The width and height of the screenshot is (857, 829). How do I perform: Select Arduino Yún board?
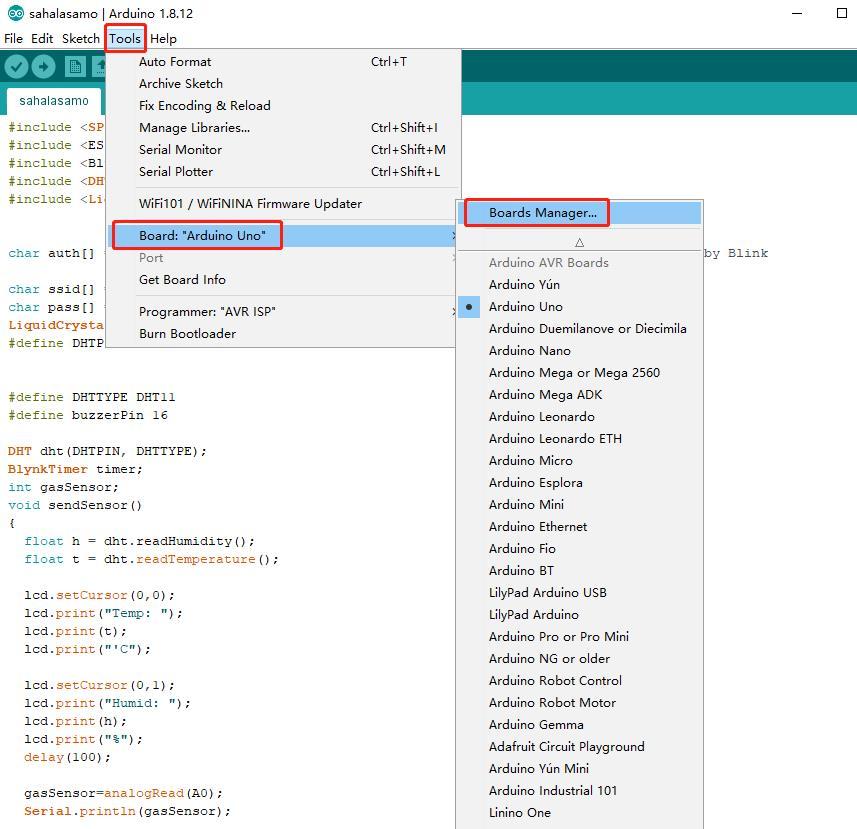pyautogui.click(x=579, y=285)
